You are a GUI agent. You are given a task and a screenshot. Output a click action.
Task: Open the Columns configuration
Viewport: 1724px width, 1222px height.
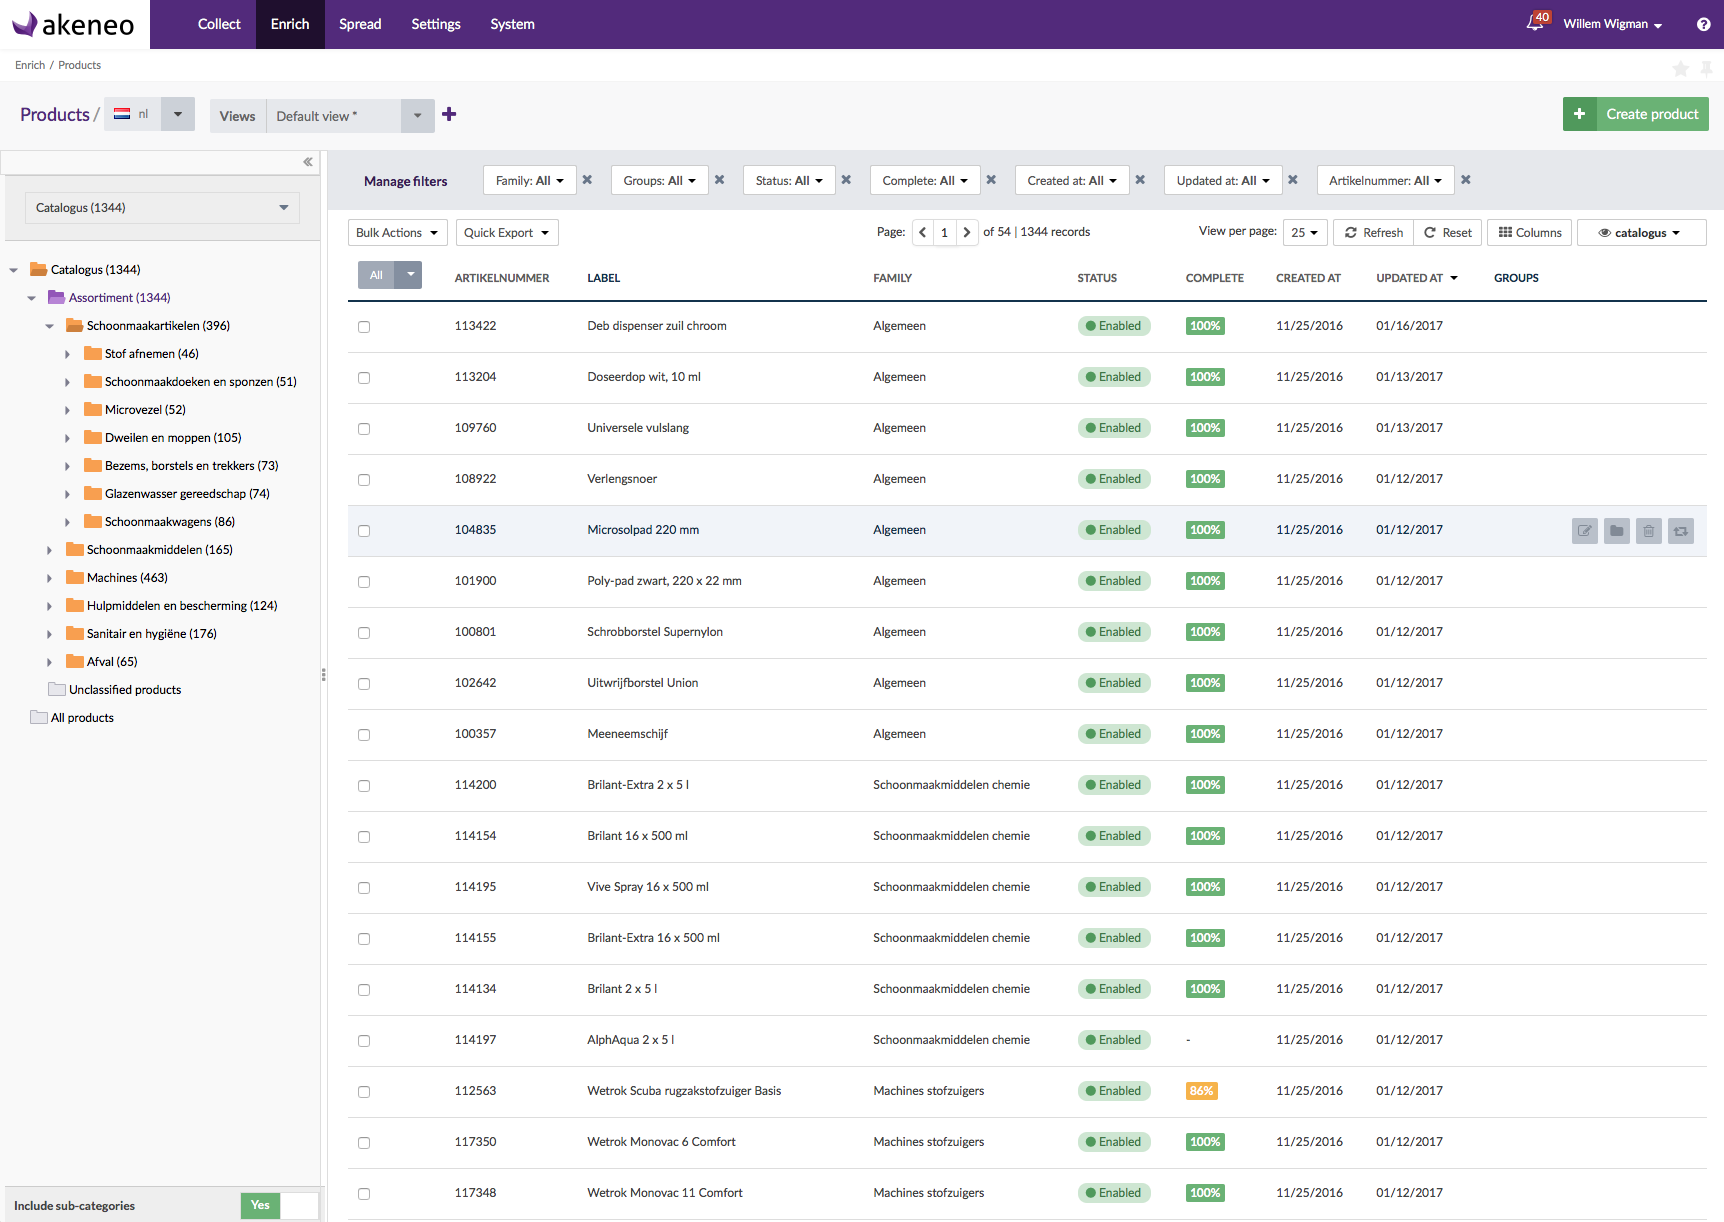1530,233
